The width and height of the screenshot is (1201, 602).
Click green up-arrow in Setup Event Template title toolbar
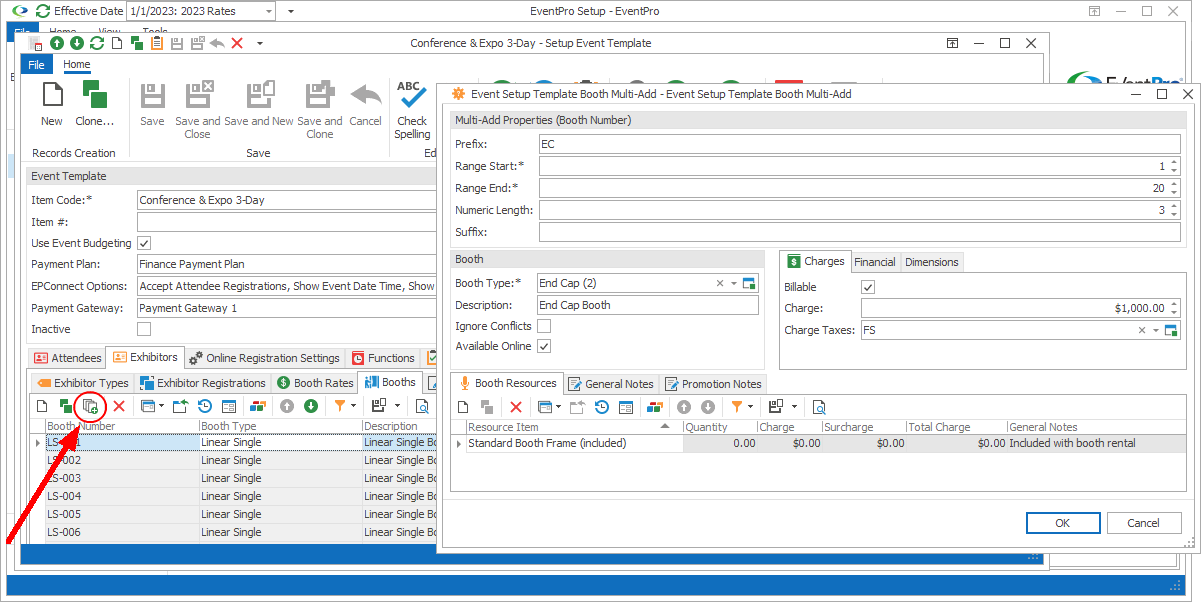[58, 44]
